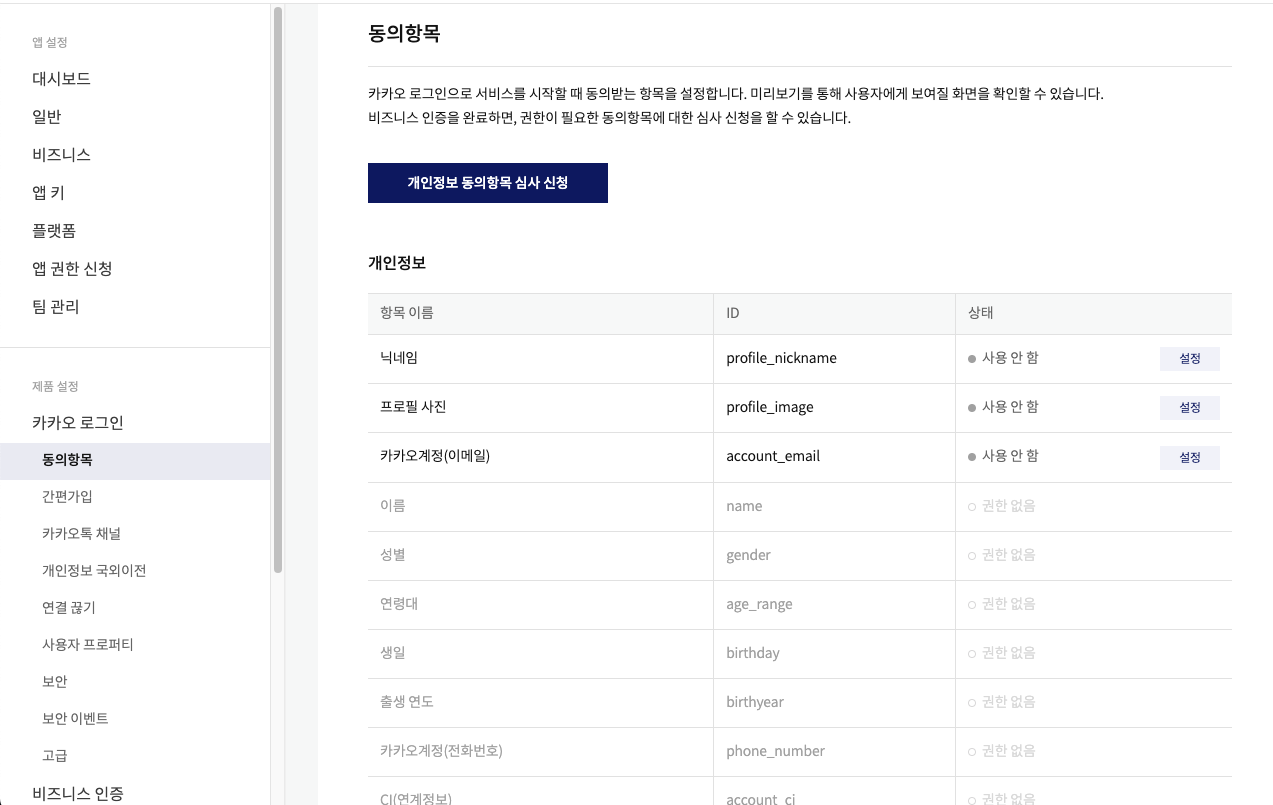
Task: Open 보안 submenu item
Action: click(x=55, y=682)
